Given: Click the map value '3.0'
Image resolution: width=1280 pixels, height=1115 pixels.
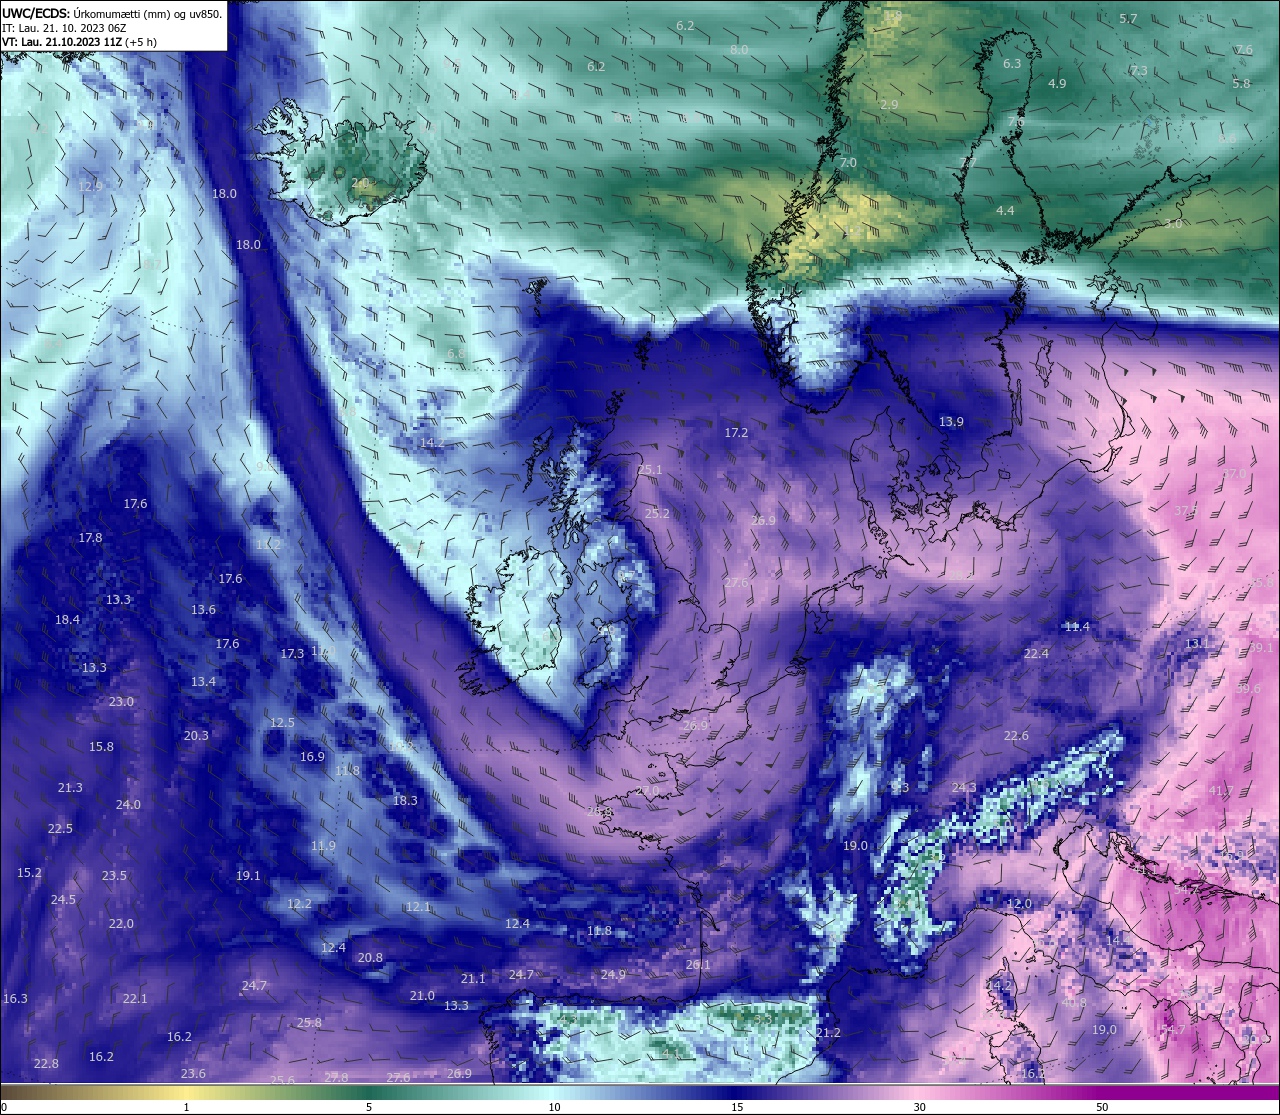Looking at the screenshot, I should (1173, 224).
